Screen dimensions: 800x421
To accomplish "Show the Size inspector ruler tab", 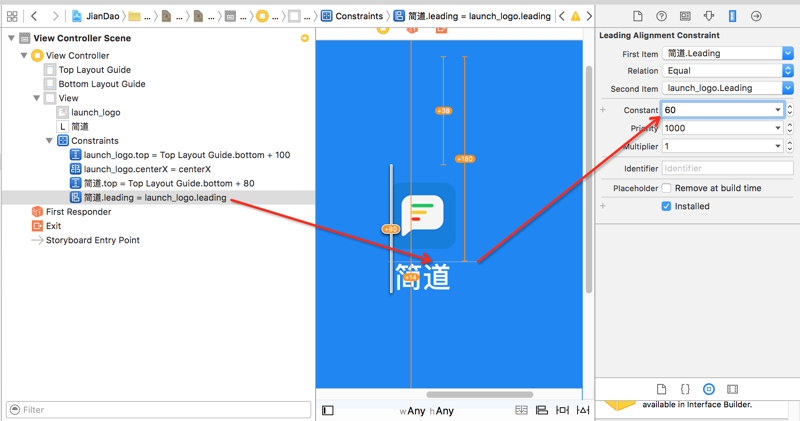I will tap(733, 16).
